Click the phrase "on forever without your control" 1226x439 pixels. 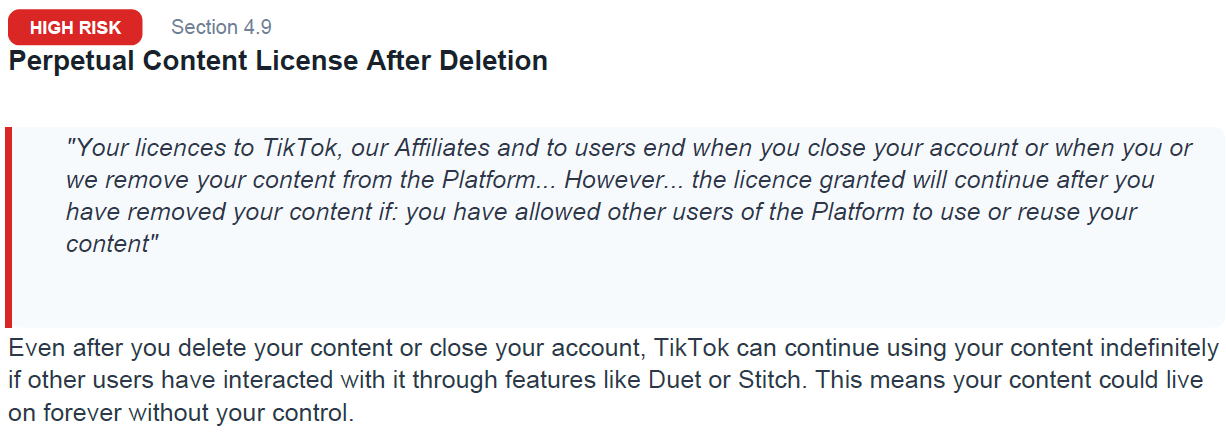[x=180, y=412]
